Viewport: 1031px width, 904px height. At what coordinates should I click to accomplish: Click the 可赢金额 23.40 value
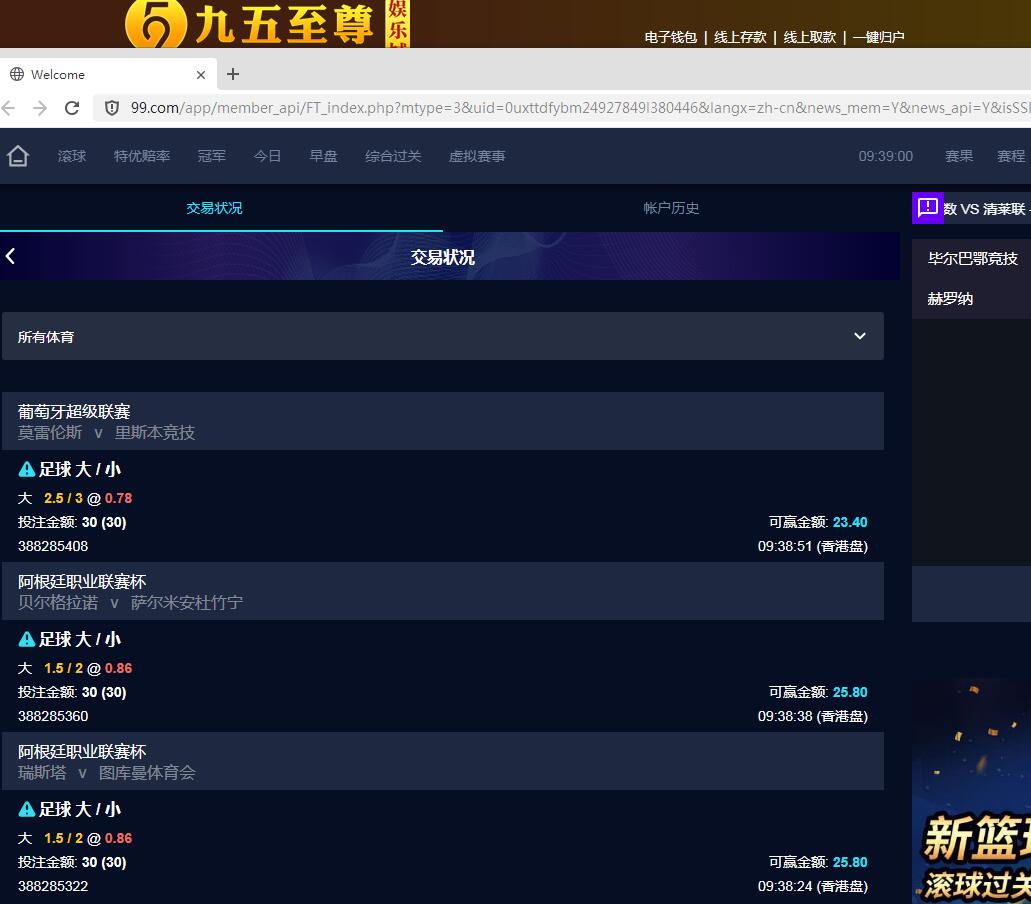point(850,522)
